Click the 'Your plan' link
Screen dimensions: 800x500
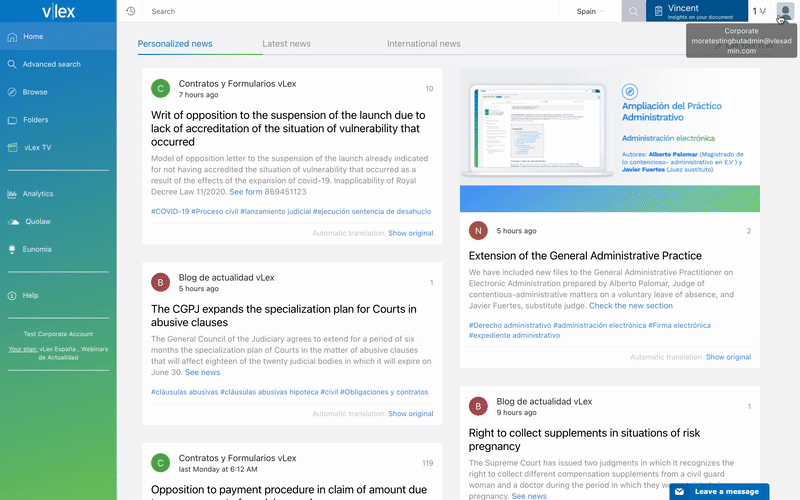pyautogui.click(x=22, y=349)
